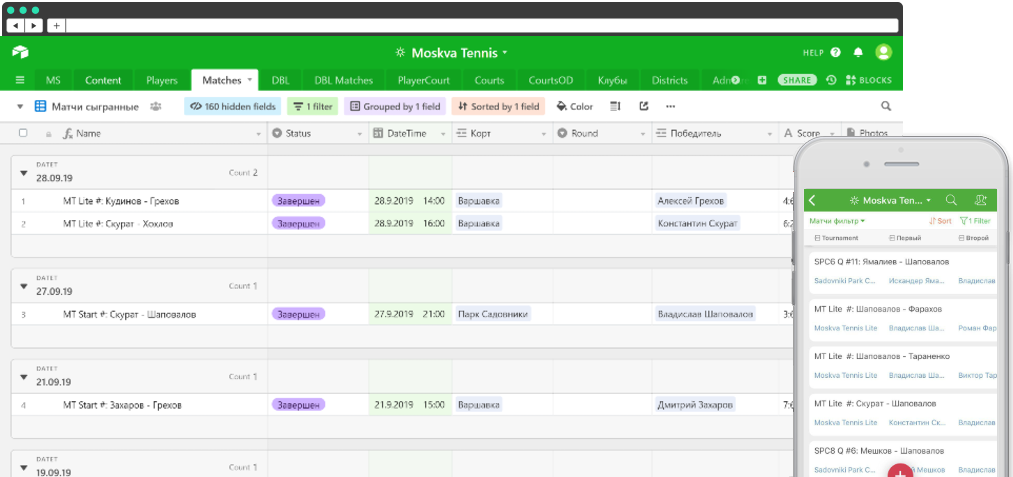Click the search magnifier icon in toolbar
1013x477 pixels.
(886, 107)
